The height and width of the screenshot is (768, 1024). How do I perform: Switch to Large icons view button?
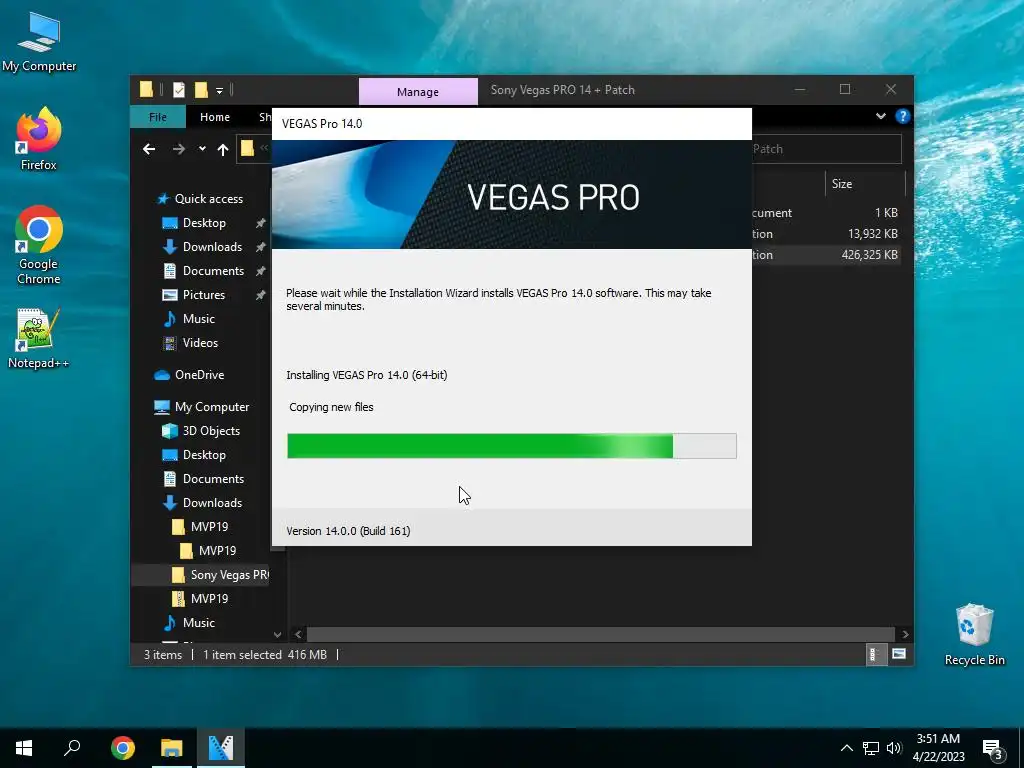pos(899,654)
